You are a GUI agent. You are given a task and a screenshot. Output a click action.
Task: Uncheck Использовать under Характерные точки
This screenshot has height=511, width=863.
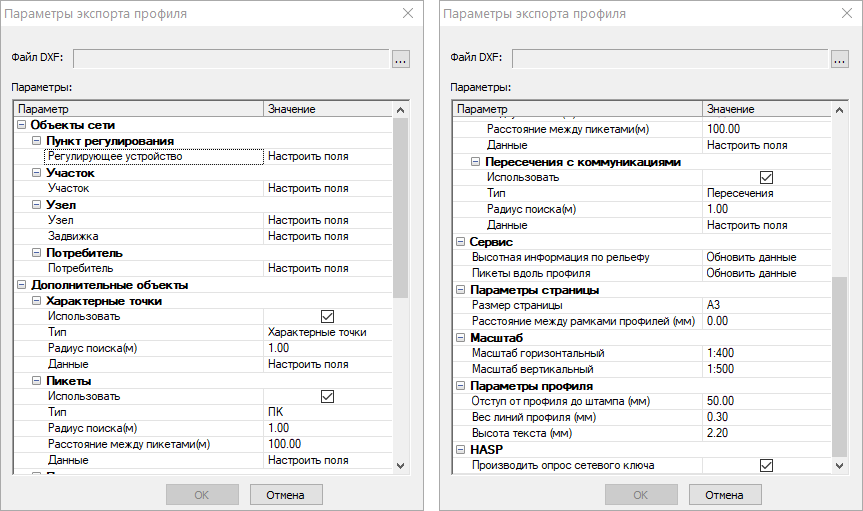(326, 316)
